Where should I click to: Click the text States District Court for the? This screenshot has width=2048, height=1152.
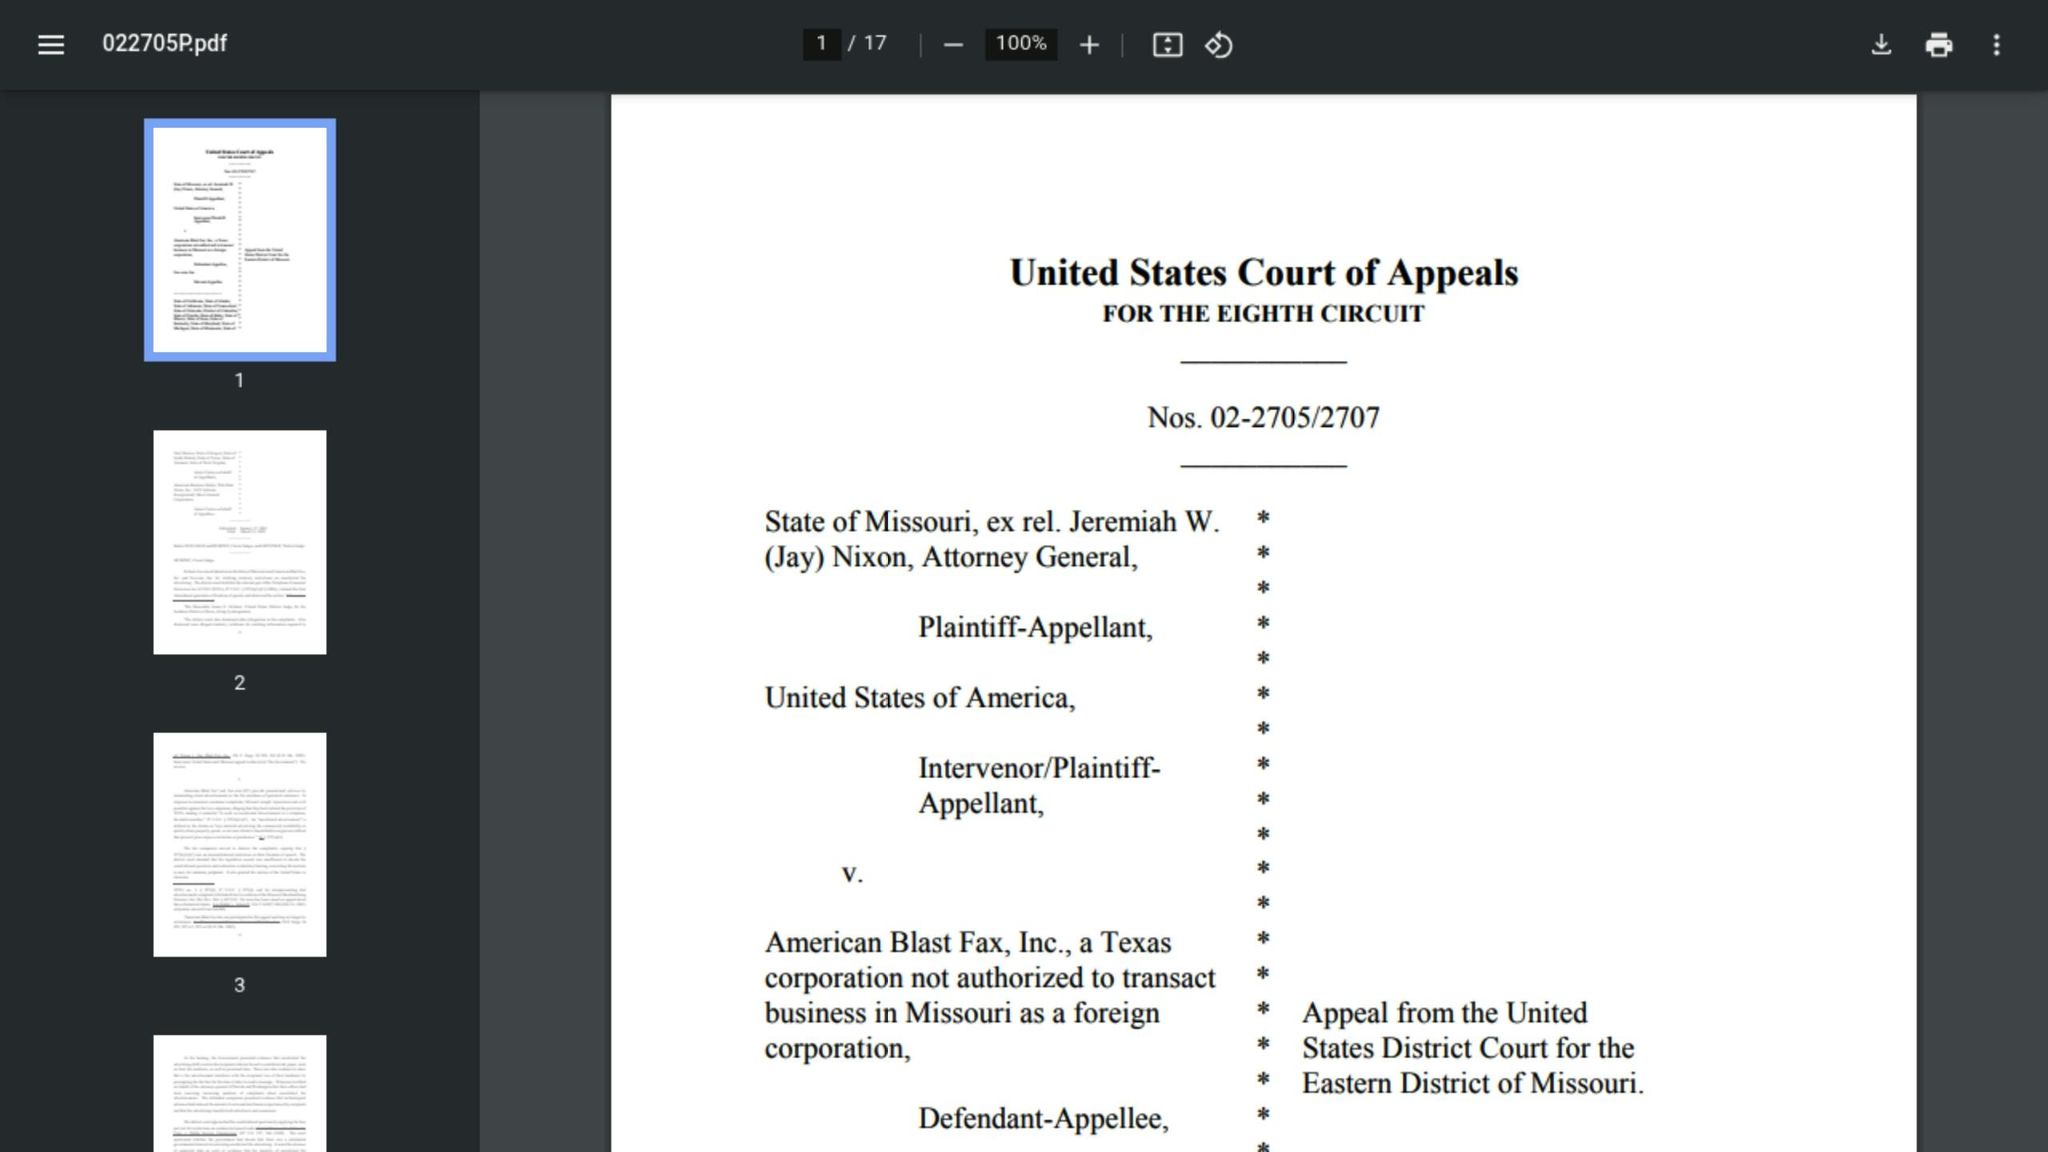click(1468, 1049)
